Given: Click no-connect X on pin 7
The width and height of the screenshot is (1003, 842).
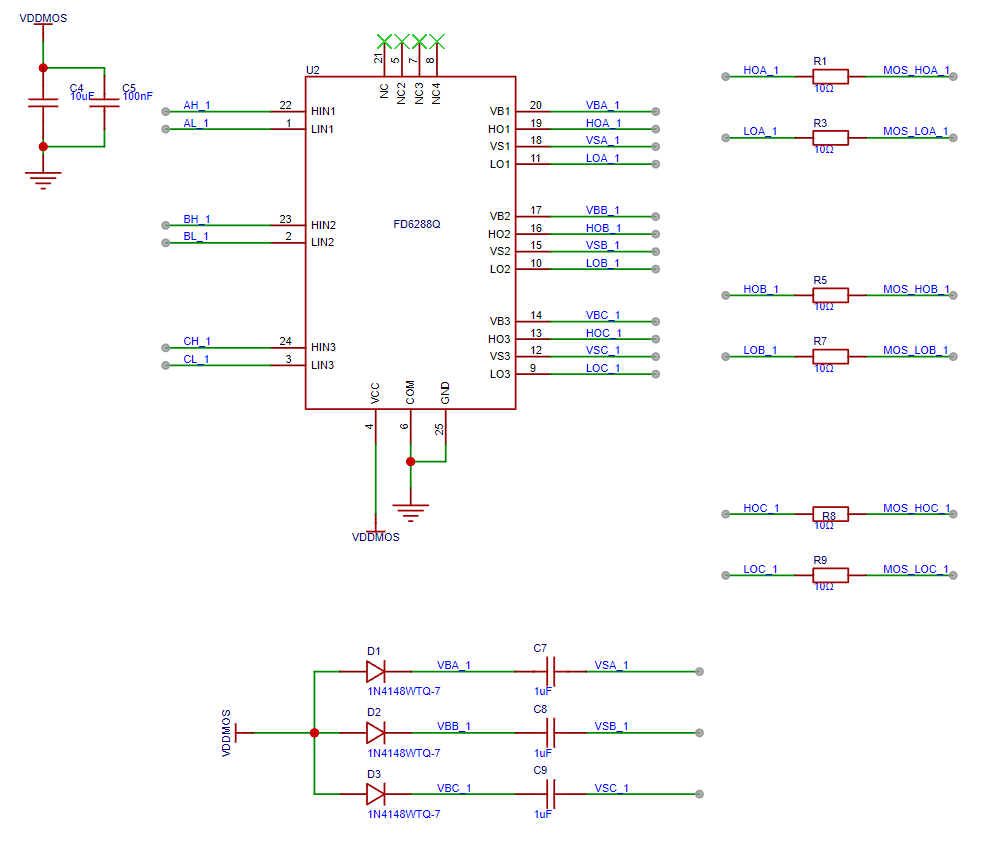Looking at the screenshot, I should (419, 42).
